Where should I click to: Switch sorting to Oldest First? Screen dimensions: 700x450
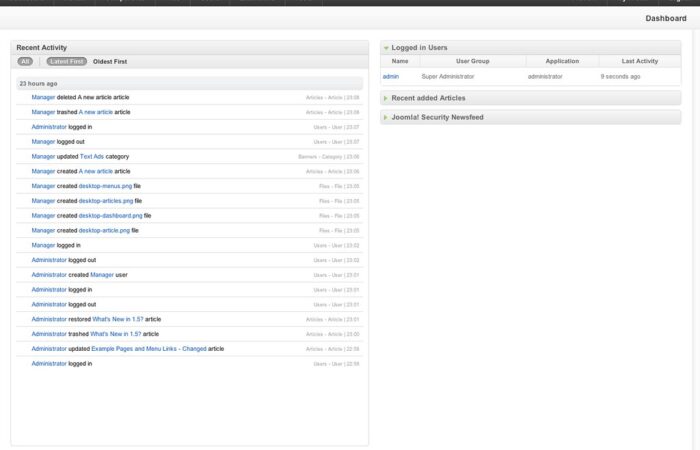pyautogui.click(x=110, y=62)
